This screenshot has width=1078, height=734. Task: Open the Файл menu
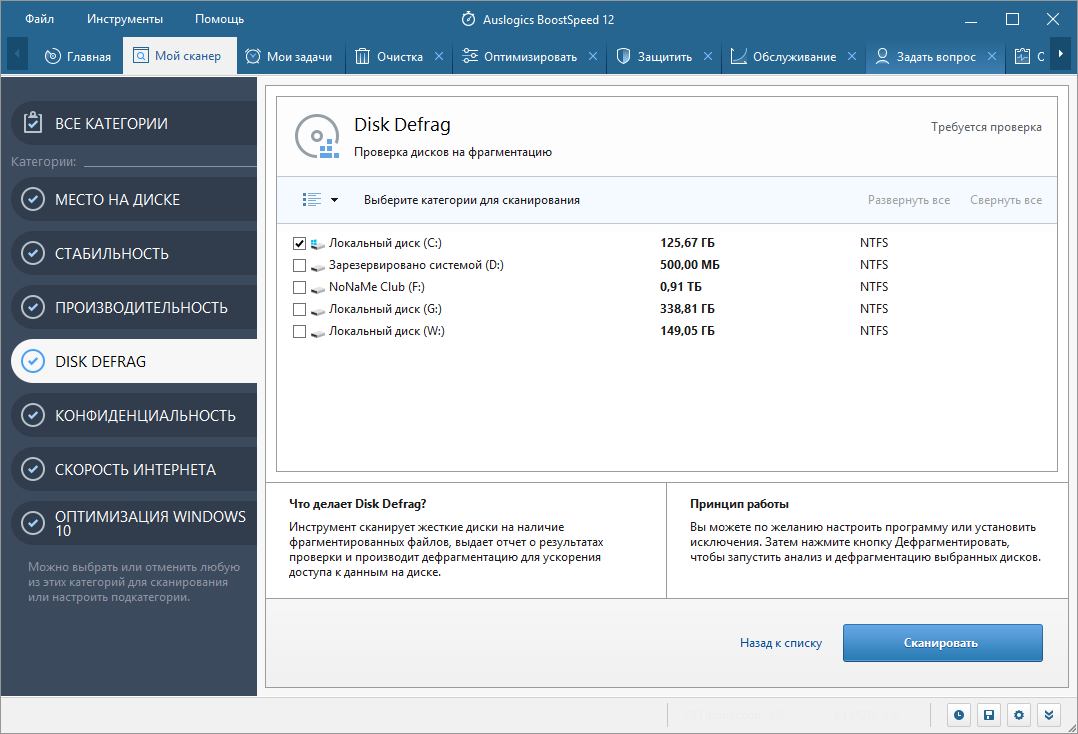[x=40, y=19]
